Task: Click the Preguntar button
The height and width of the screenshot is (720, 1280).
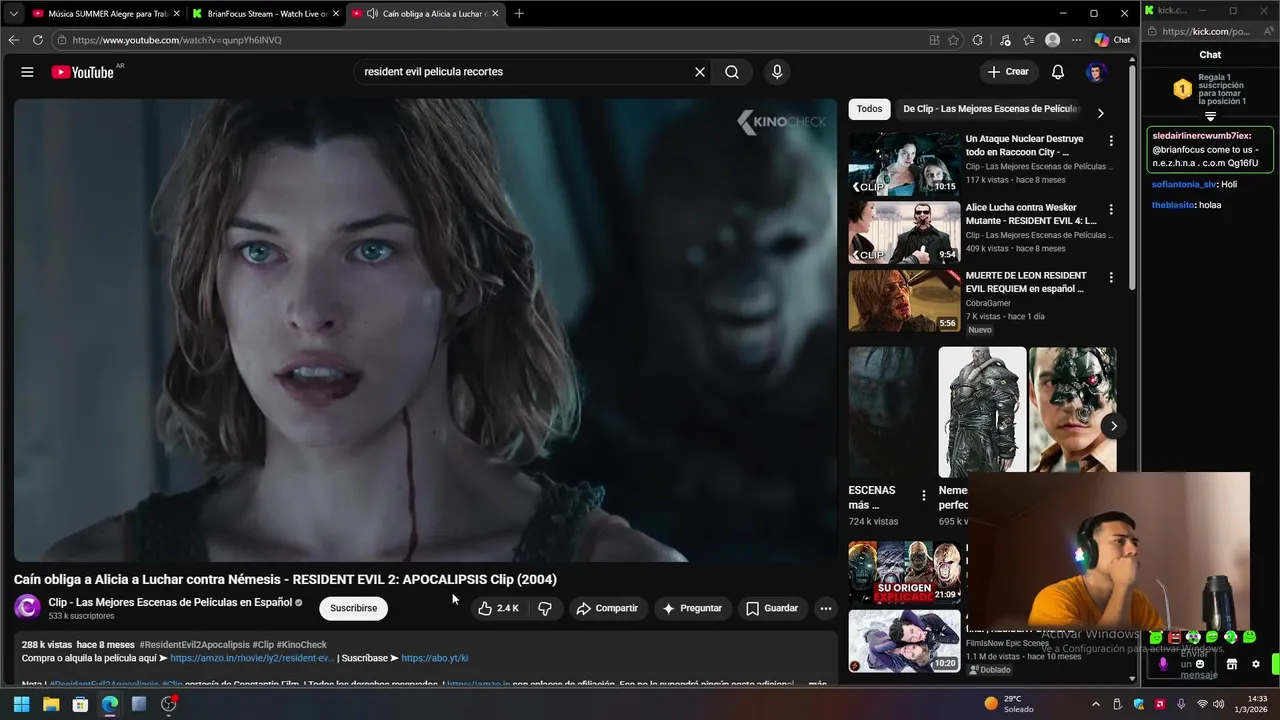Action: pyautogui.click(x=692, y=608)
